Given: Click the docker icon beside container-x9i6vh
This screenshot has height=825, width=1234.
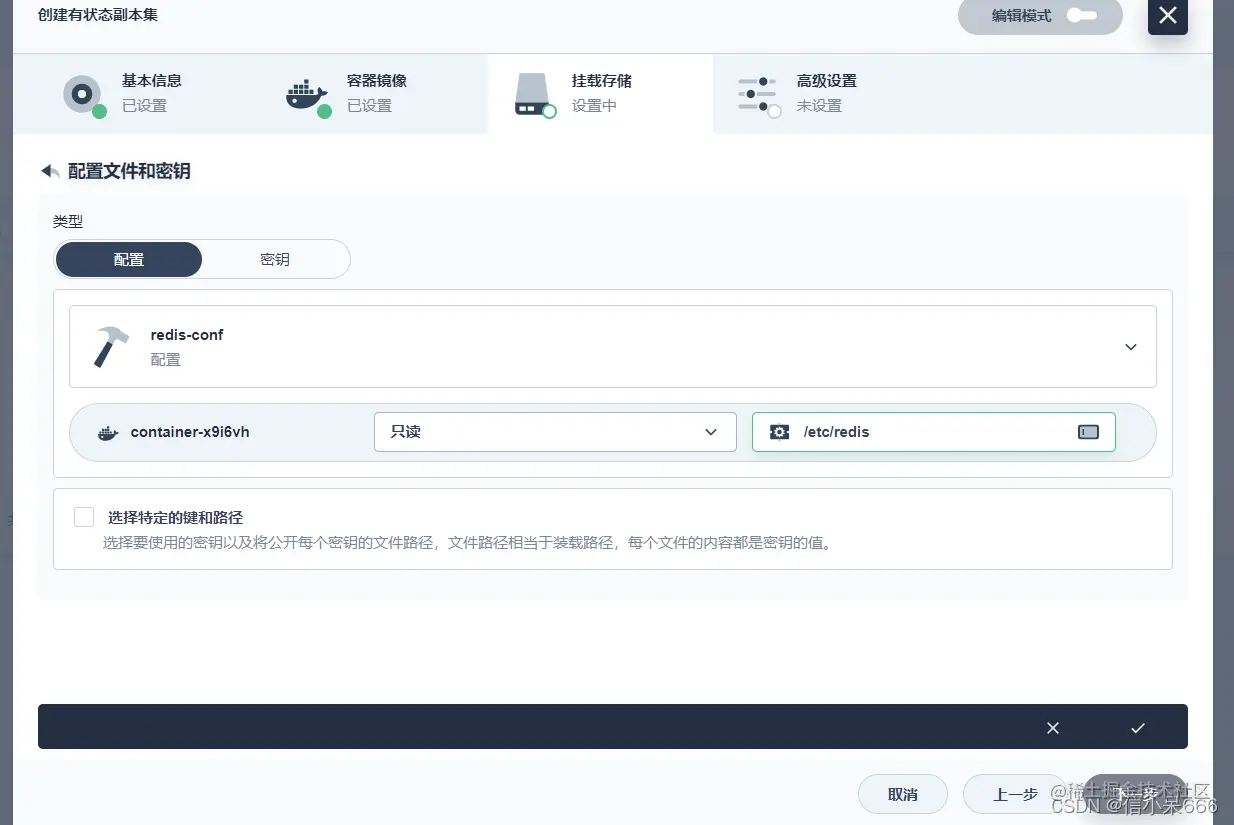Looking at the screenshot, I should coord(108,433).
